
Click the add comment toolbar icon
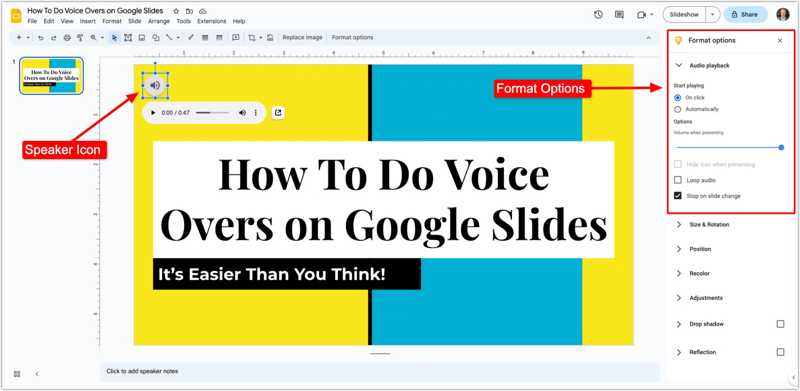(x=235, y=38)
